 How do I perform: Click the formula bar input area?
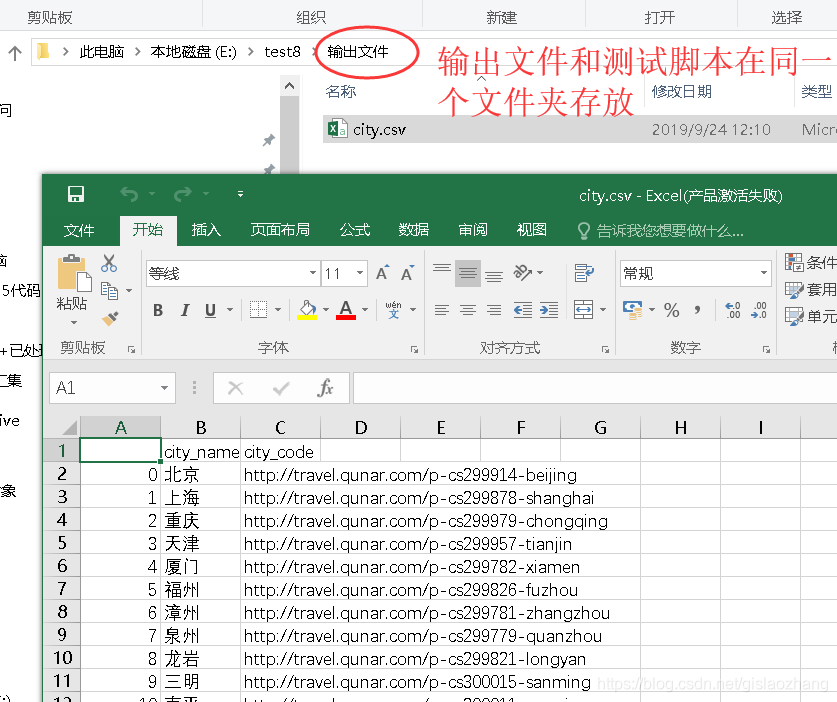pos(595,388)
